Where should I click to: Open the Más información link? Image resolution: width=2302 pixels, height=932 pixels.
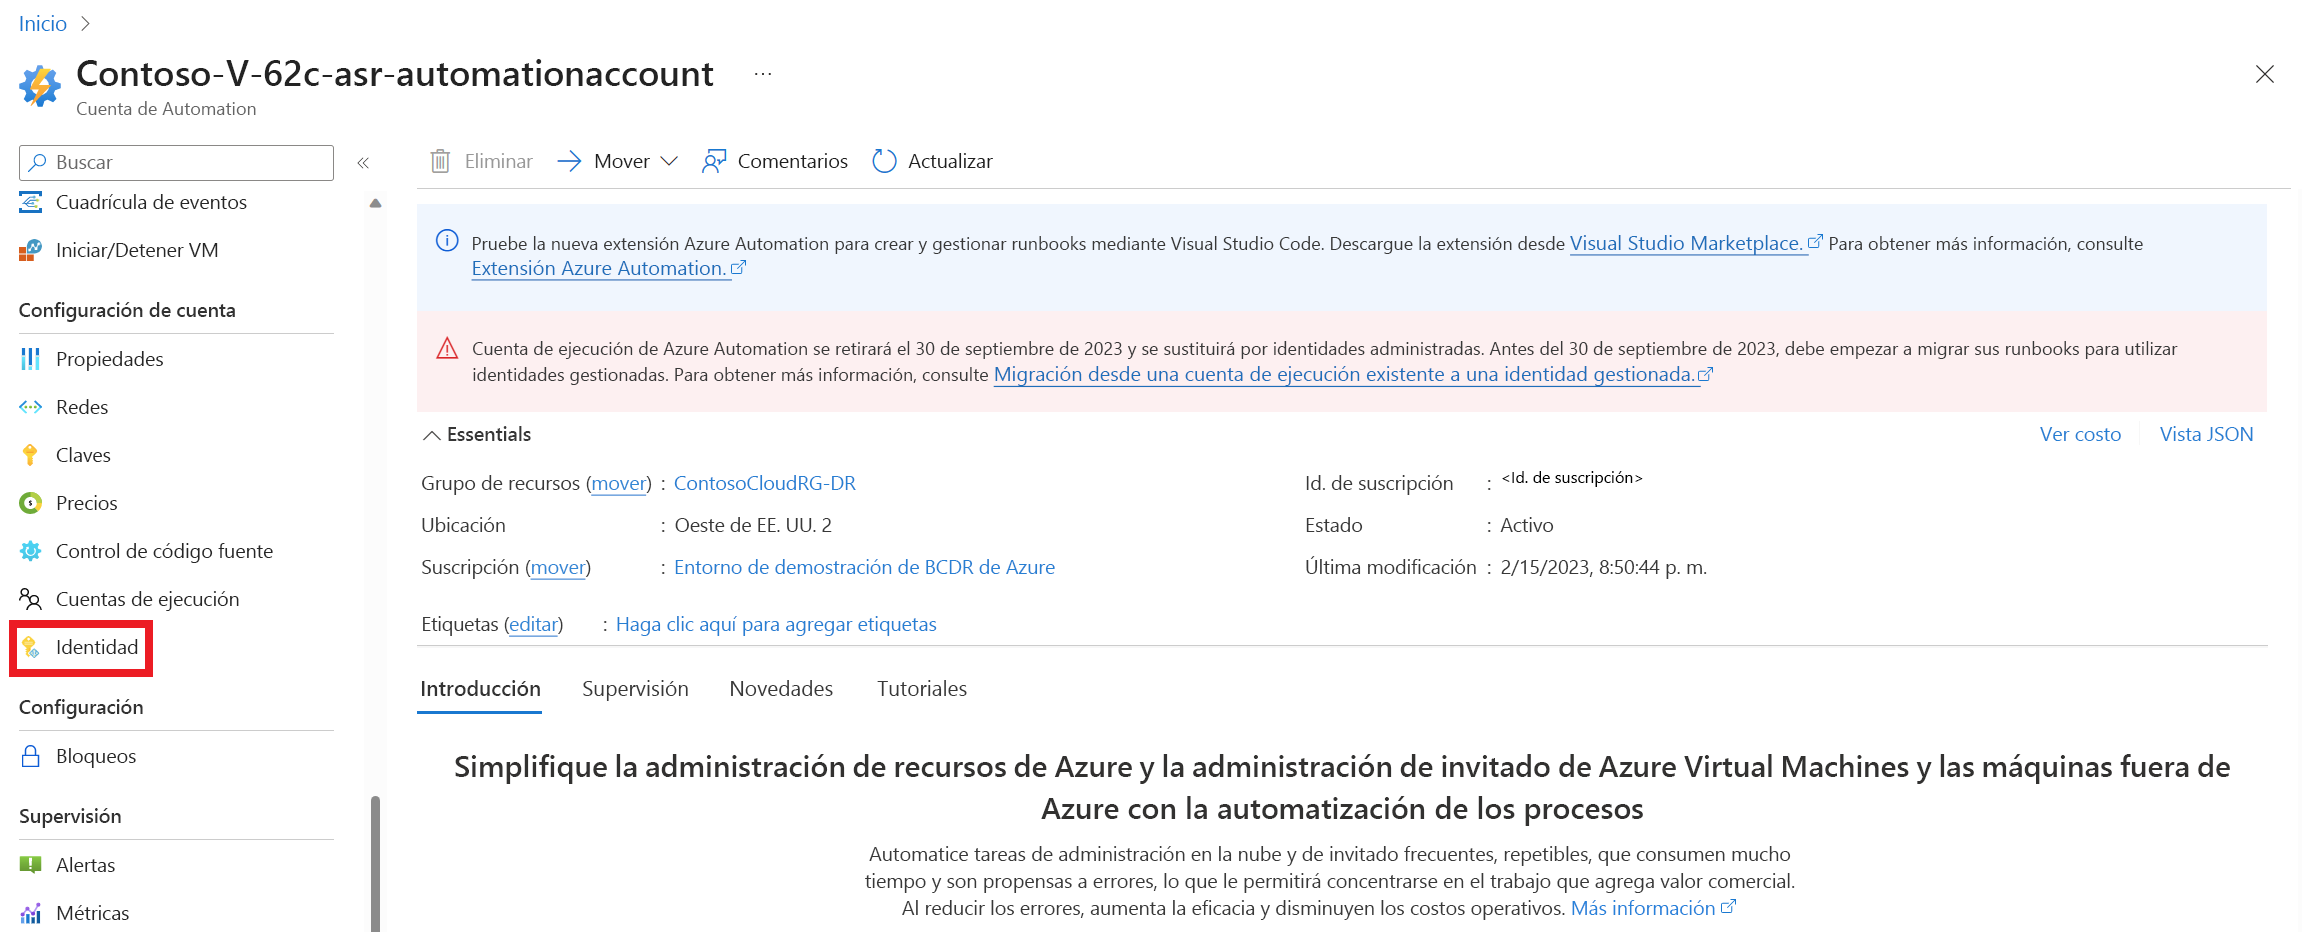coord(1653,908)
